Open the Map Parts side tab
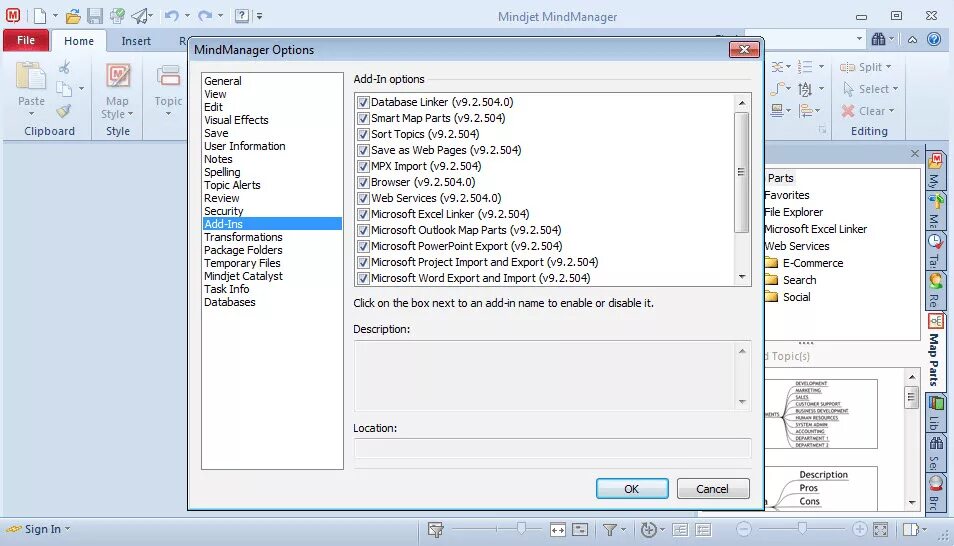Viewport: 954px width, 546px height. 935,350
